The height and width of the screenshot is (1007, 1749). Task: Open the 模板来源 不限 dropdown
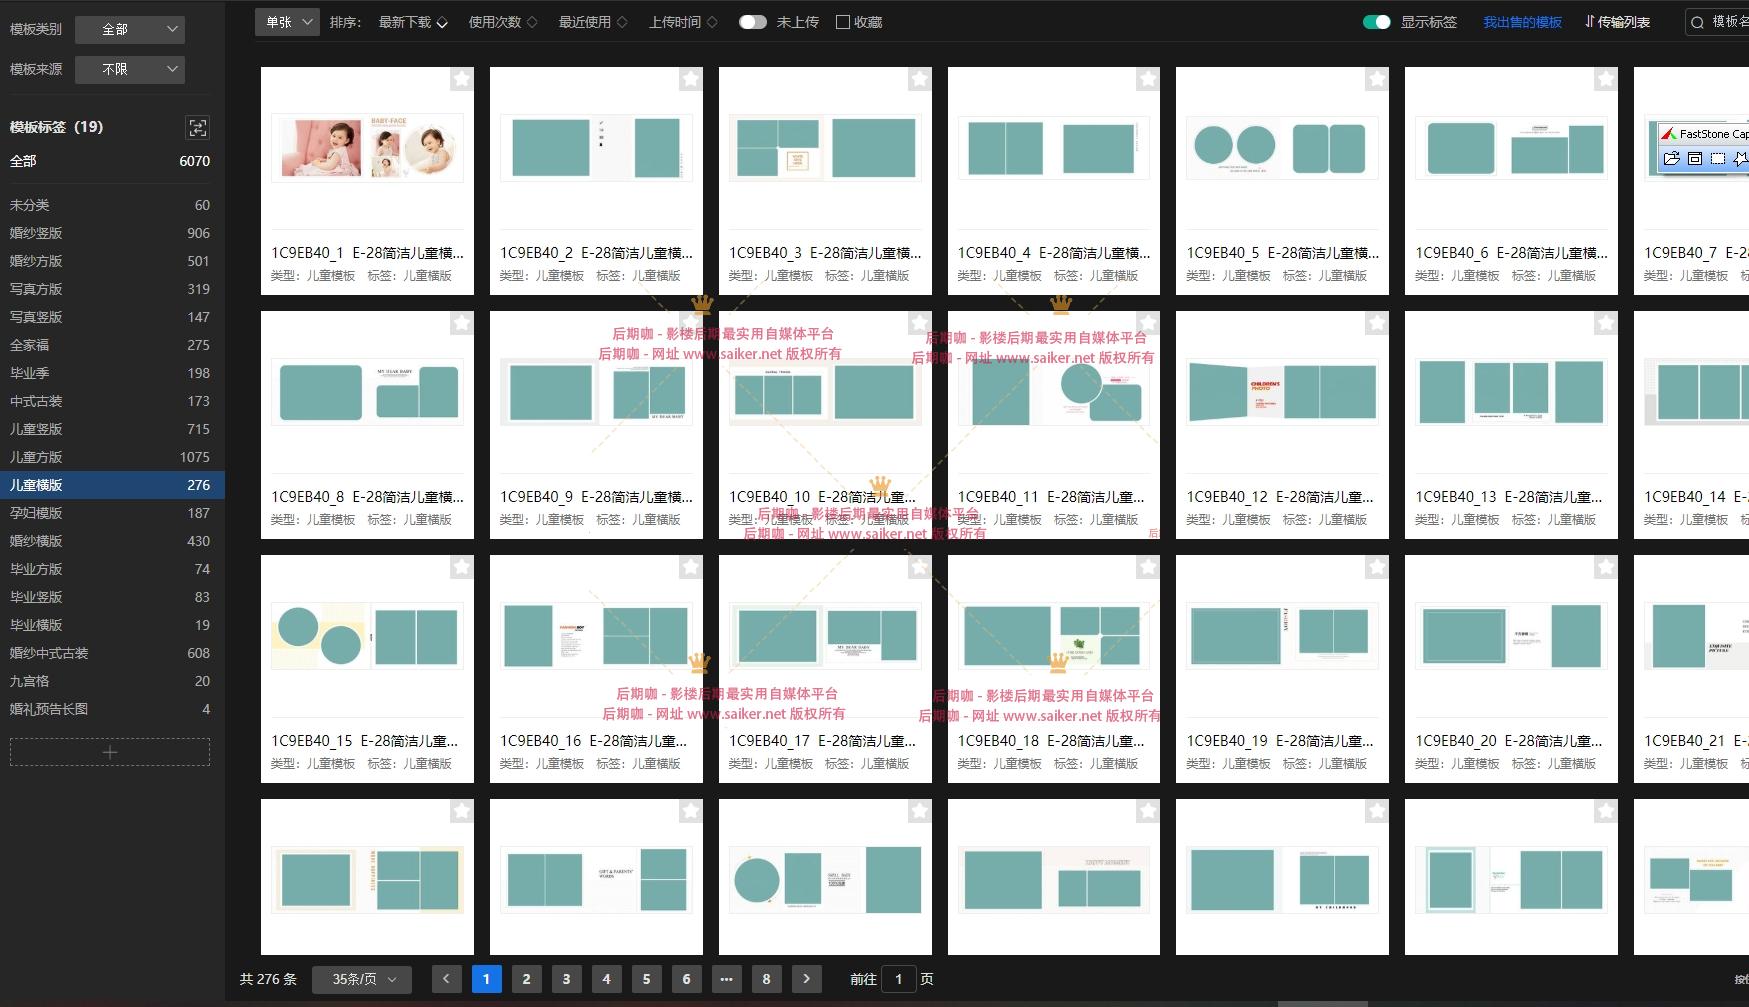[130, 69]
